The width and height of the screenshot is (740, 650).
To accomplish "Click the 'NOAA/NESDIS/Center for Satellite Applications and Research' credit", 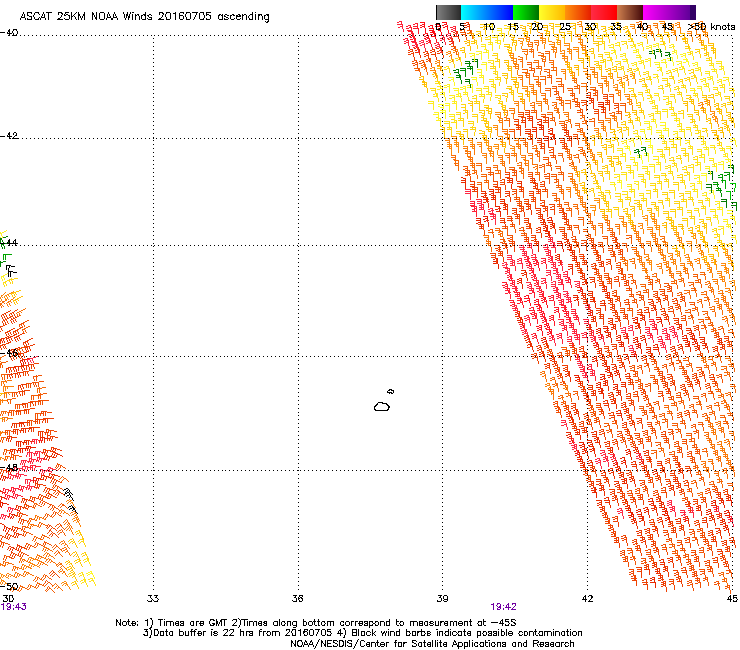I will click(x=432, y=644).
